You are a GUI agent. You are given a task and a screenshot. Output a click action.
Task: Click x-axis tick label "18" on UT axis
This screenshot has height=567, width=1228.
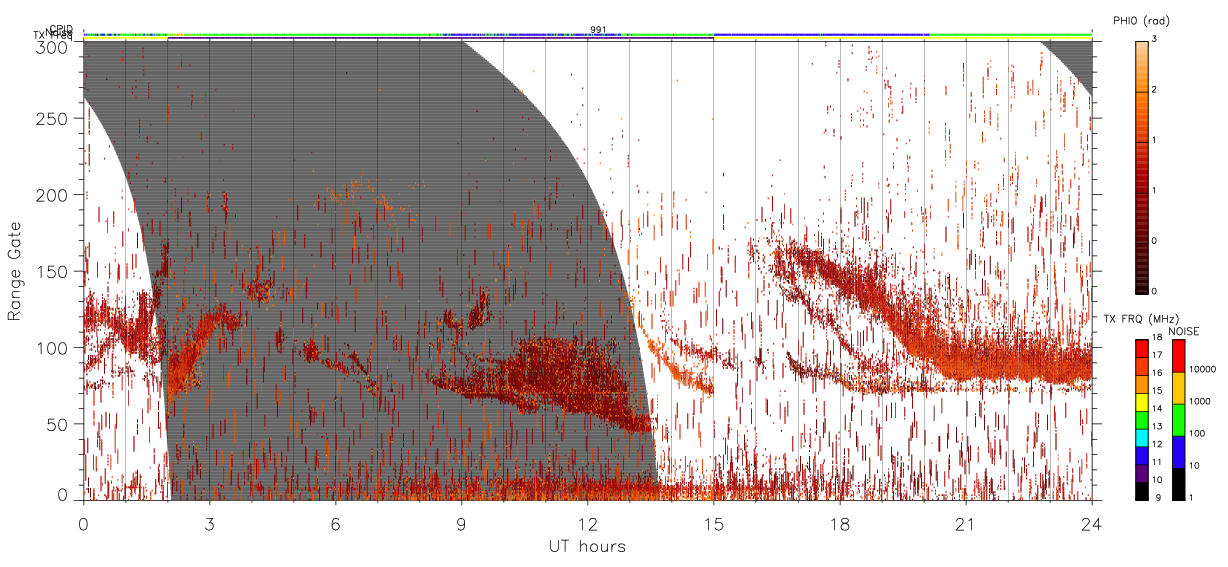click(x=839, y=523)
